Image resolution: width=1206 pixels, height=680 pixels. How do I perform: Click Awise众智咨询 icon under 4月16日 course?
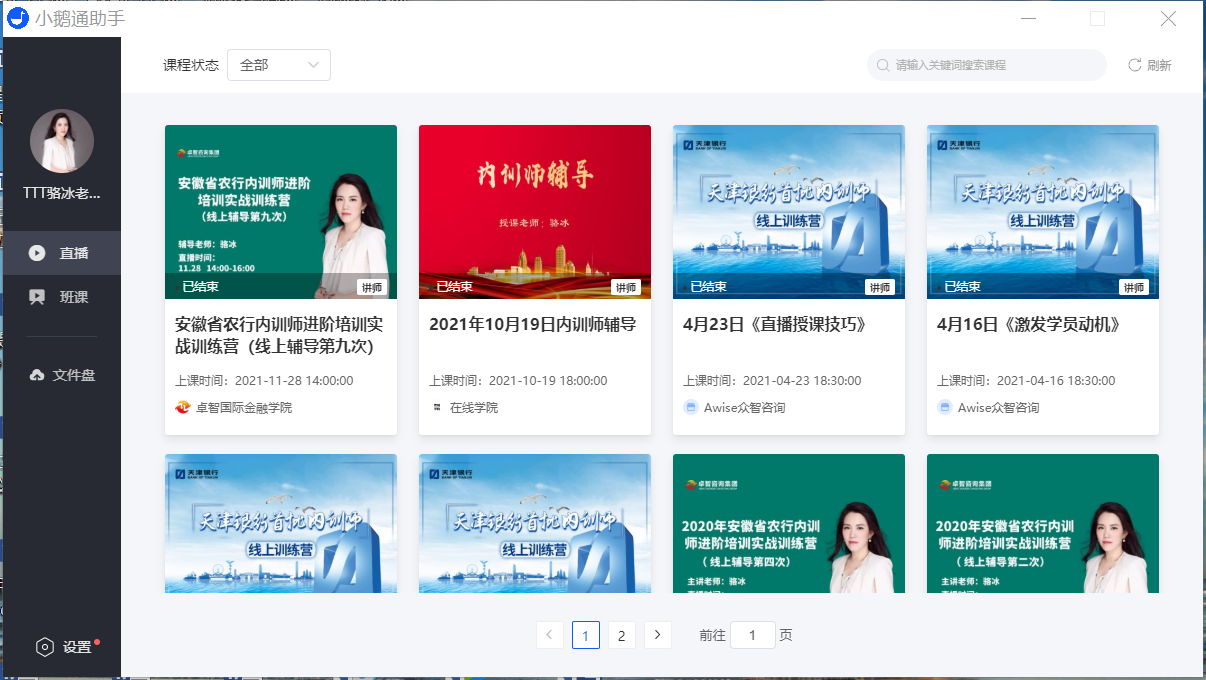[x=944, y=407]
